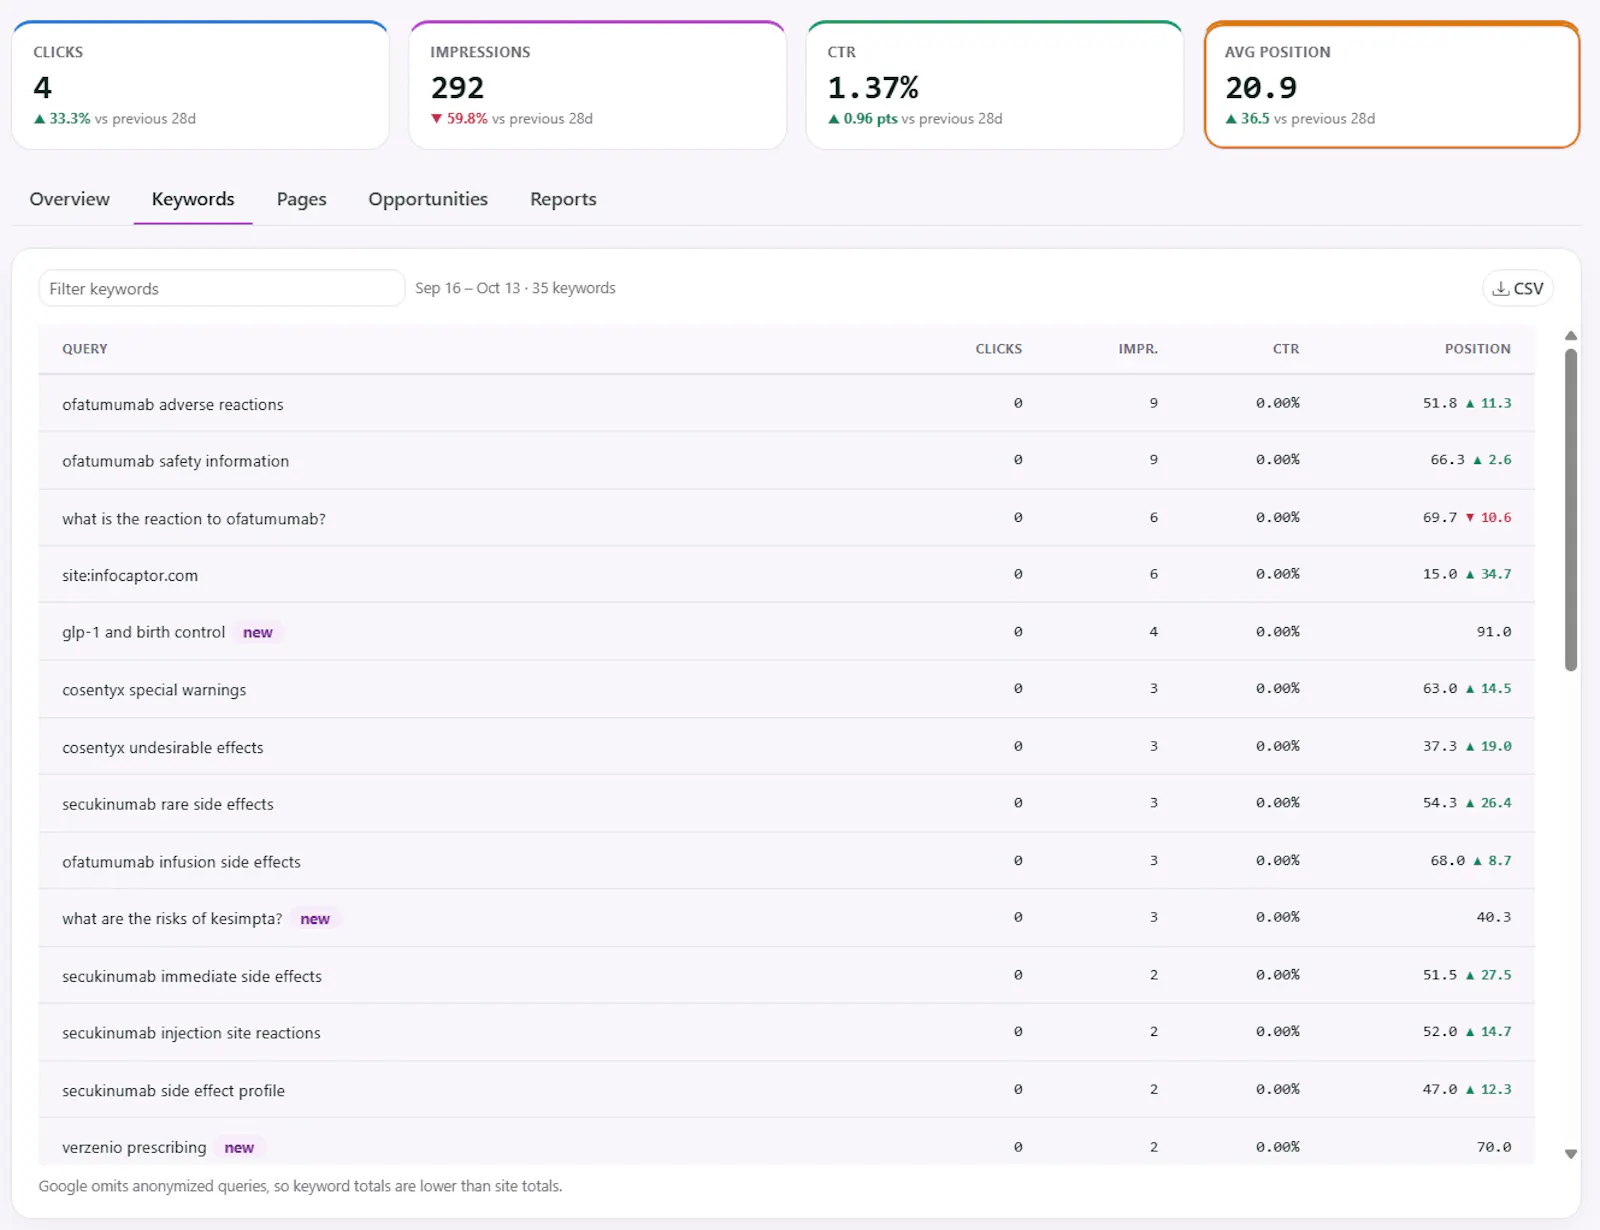This screenshot has height=1230, width=1600.
Task: Click query 'ofatumumab adverse reactions'
Action: pos(173,404)
